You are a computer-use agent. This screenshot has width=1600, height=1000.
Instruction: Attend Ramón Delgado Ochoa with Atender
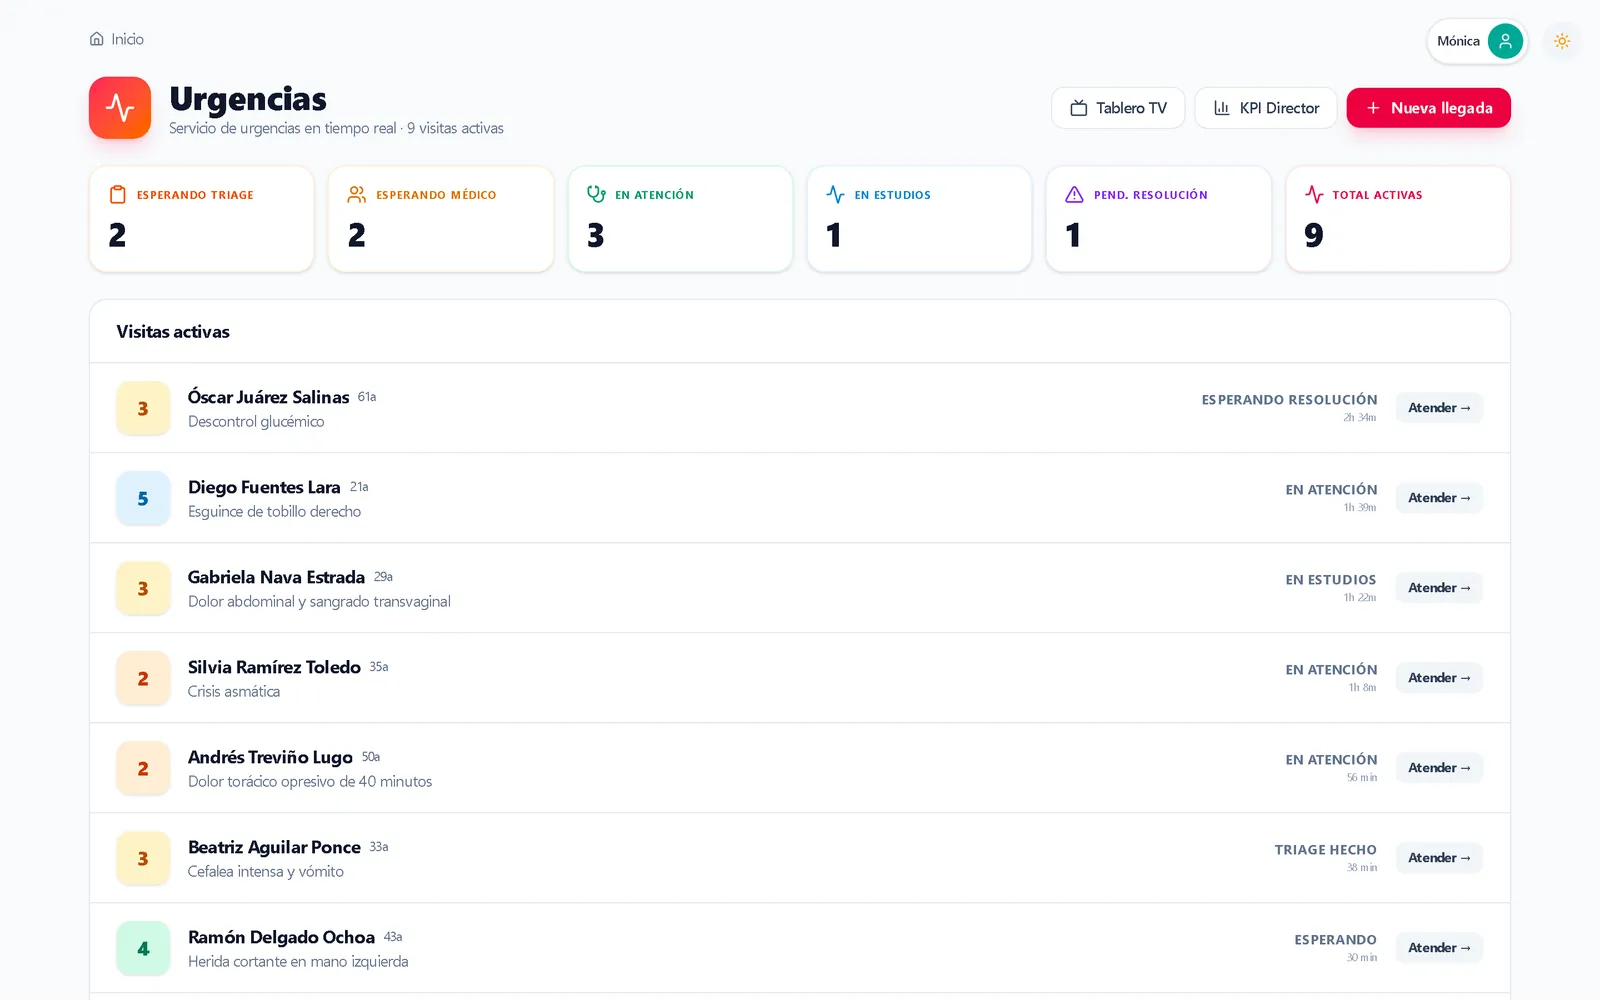pyautogui.click(x=1439, y=948)
